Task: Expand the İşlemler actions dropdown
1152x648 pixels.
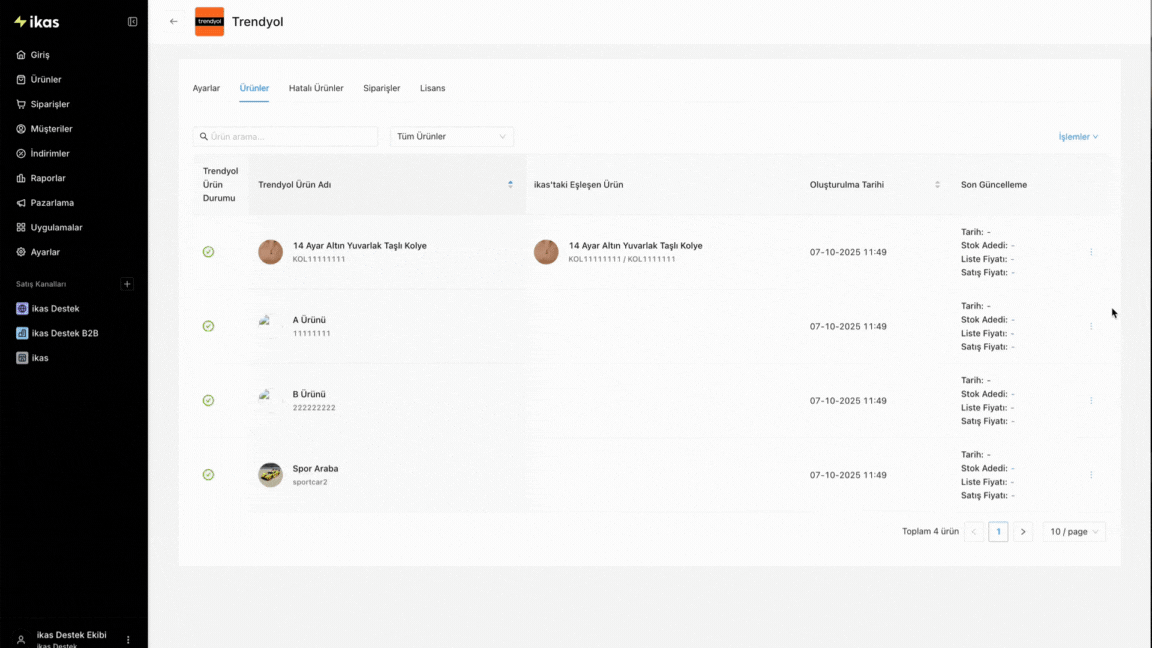Action: pos(1078,137)
